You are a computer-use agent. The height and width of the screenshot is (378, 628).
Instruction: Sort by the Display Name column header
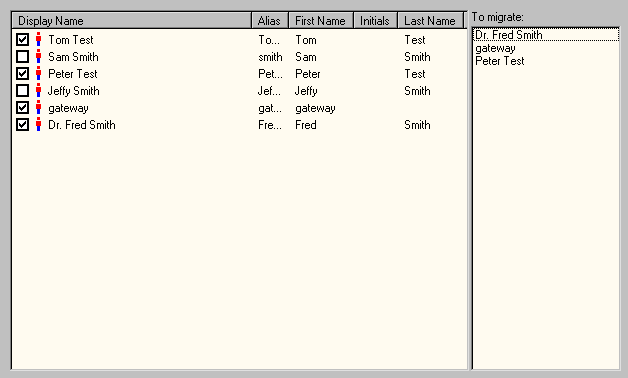pos(131,20)
